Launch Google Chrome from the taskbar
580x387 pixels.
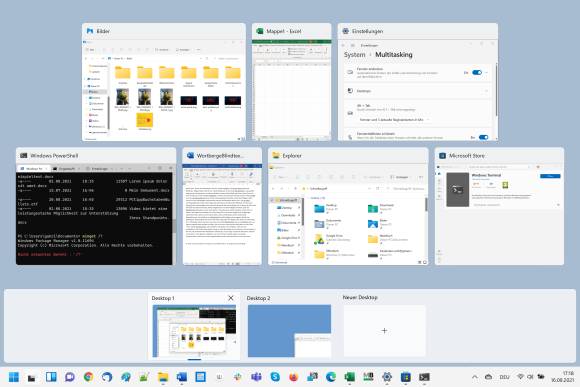click(x=88, y=377)
